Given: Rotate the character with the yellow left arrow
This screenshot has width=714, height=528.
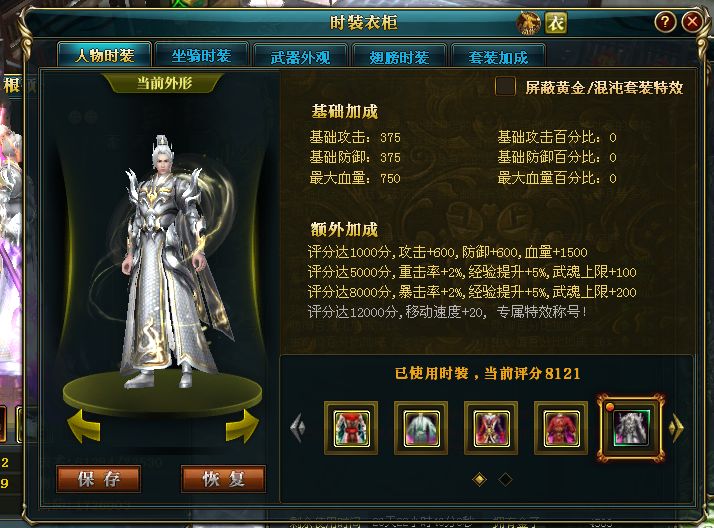Looking at the screenshot, I should pyautogui.click(x=84, y=426).
